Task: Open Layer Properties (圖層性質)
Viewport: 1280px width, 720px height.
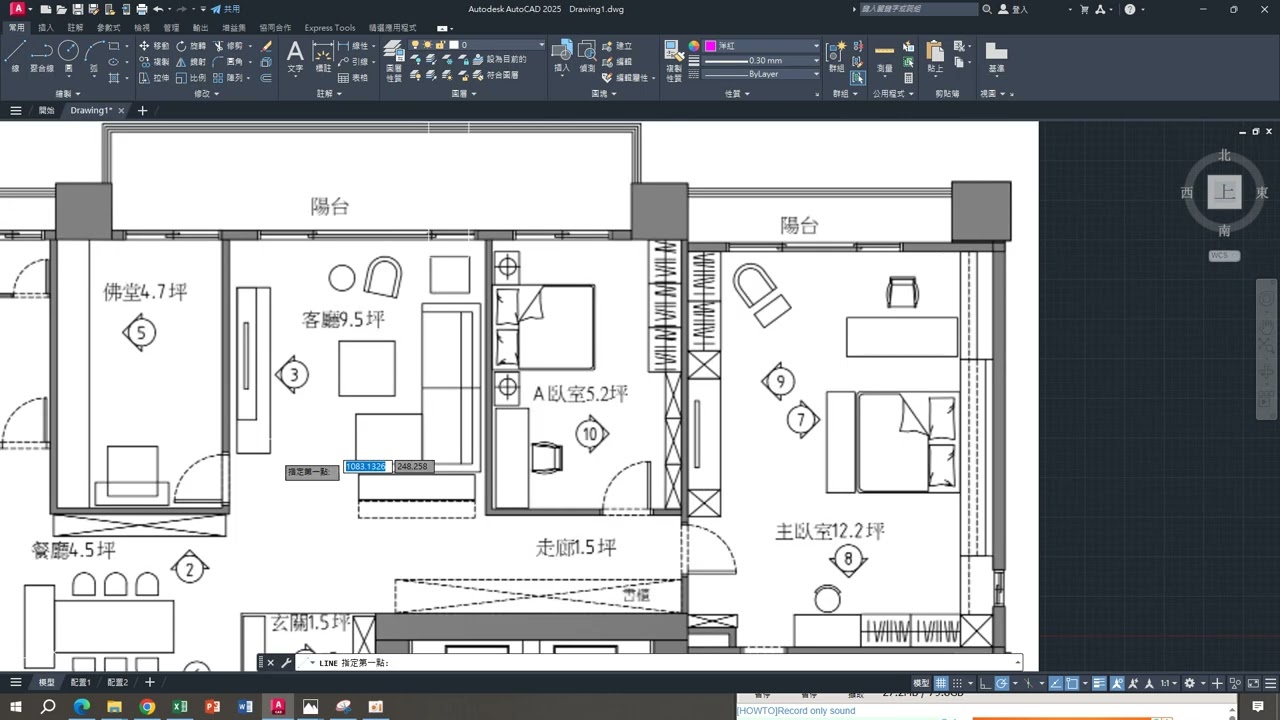Action: tap(394, 60)
